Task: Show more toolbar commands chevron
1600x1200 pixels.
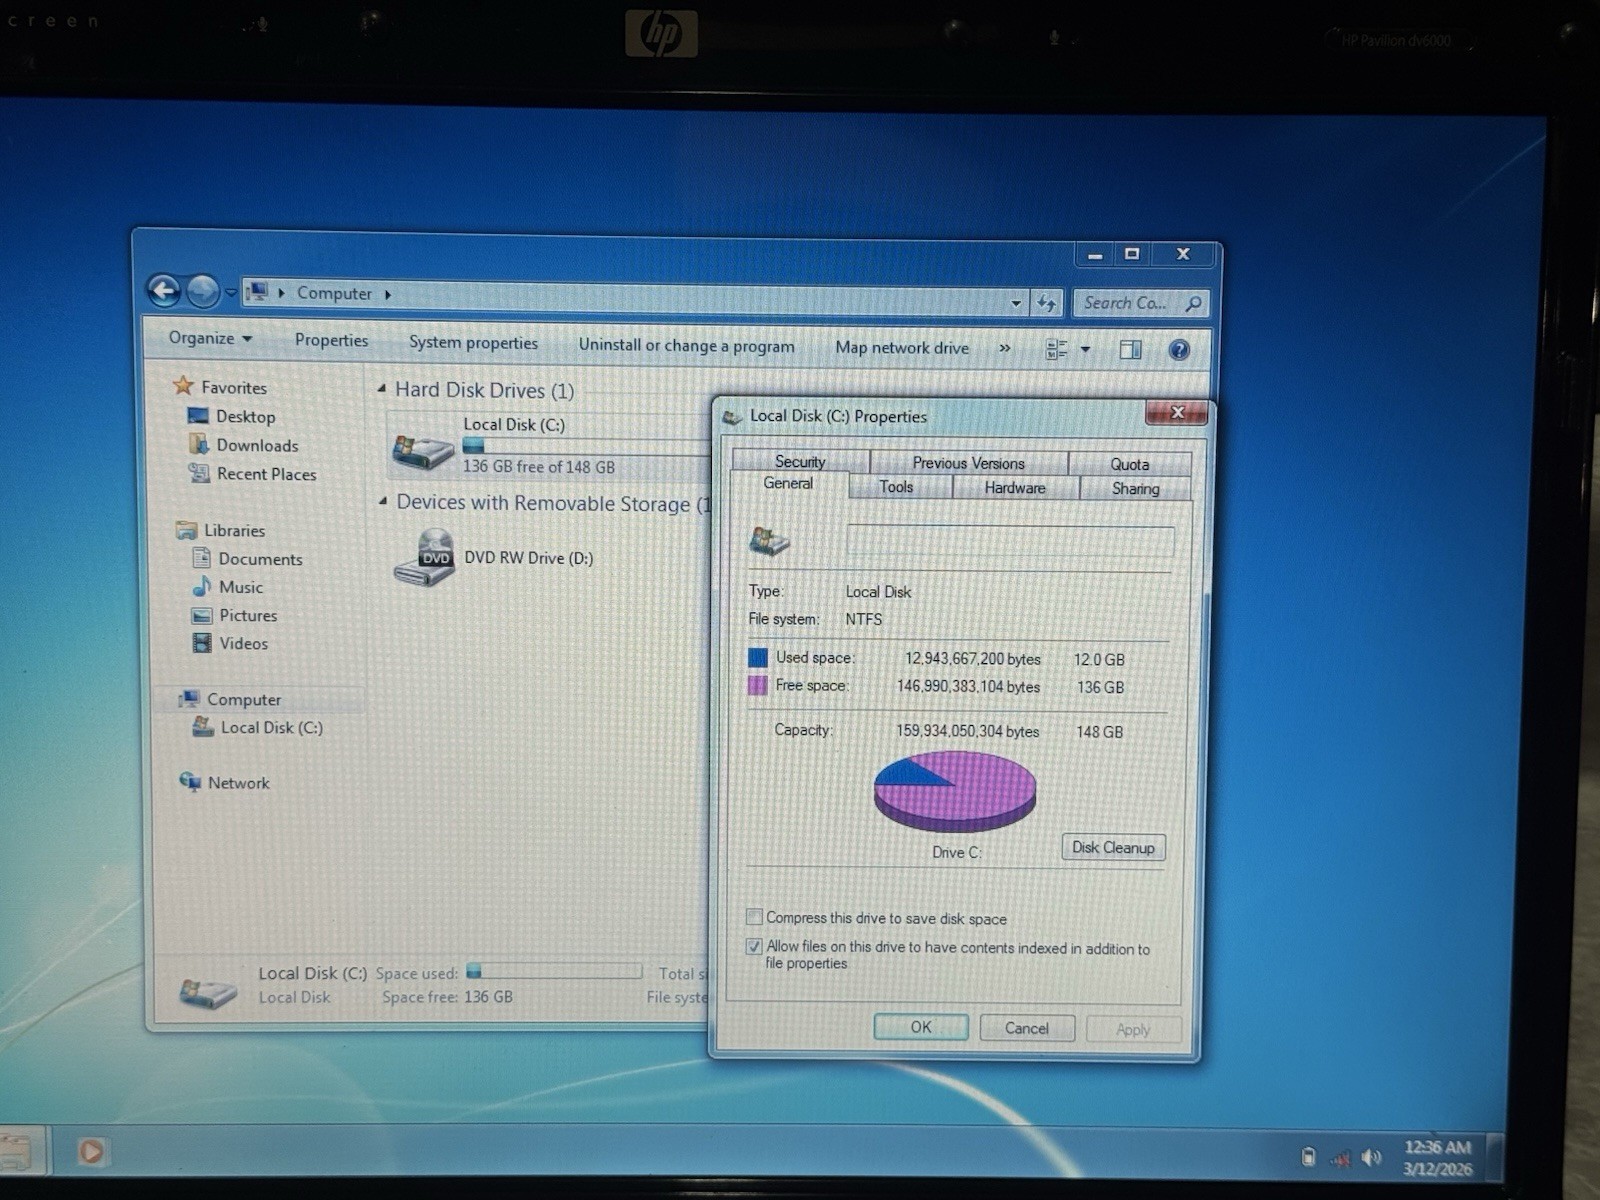Action: 1004,348
